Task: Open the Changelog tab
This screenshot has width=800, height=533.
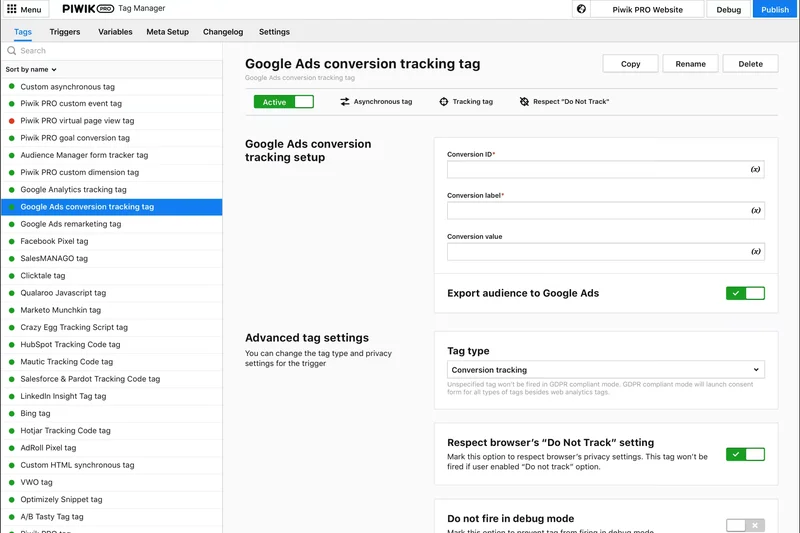Action: click(223, 32)
